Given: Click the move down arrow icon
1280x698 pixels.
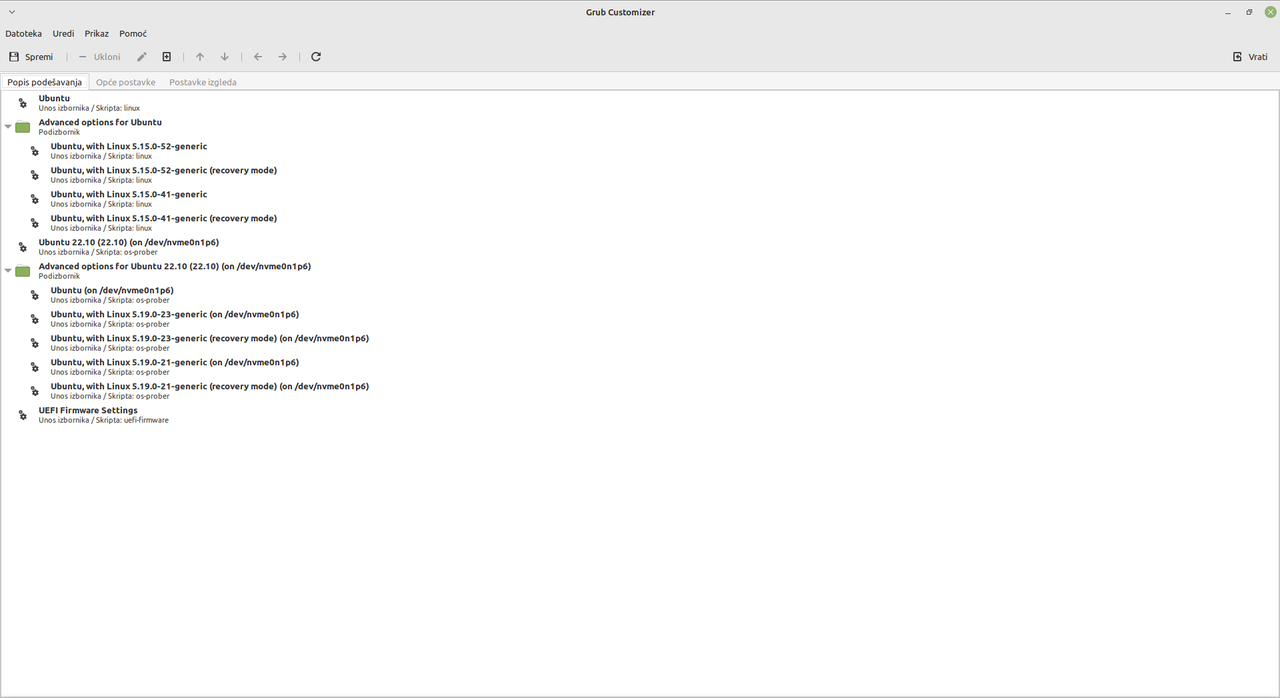Looking at the screenshot, I should coord(225,57).
